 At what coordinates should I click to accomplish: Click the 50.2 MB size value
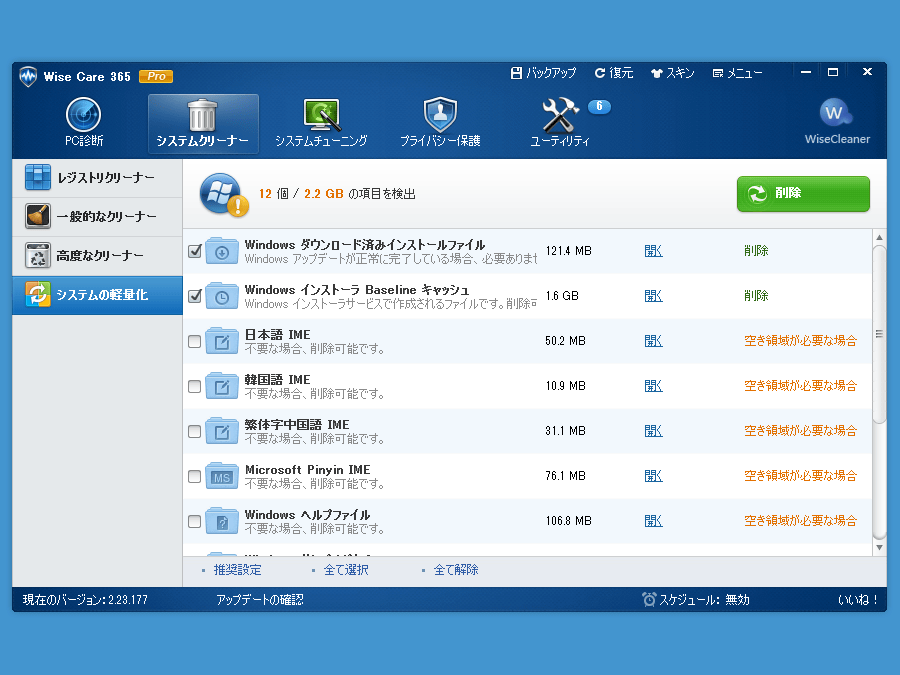pos(565,341)
